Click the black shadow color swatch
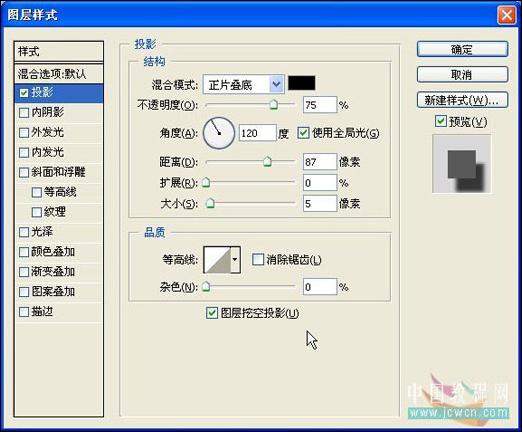 [301, 83]
